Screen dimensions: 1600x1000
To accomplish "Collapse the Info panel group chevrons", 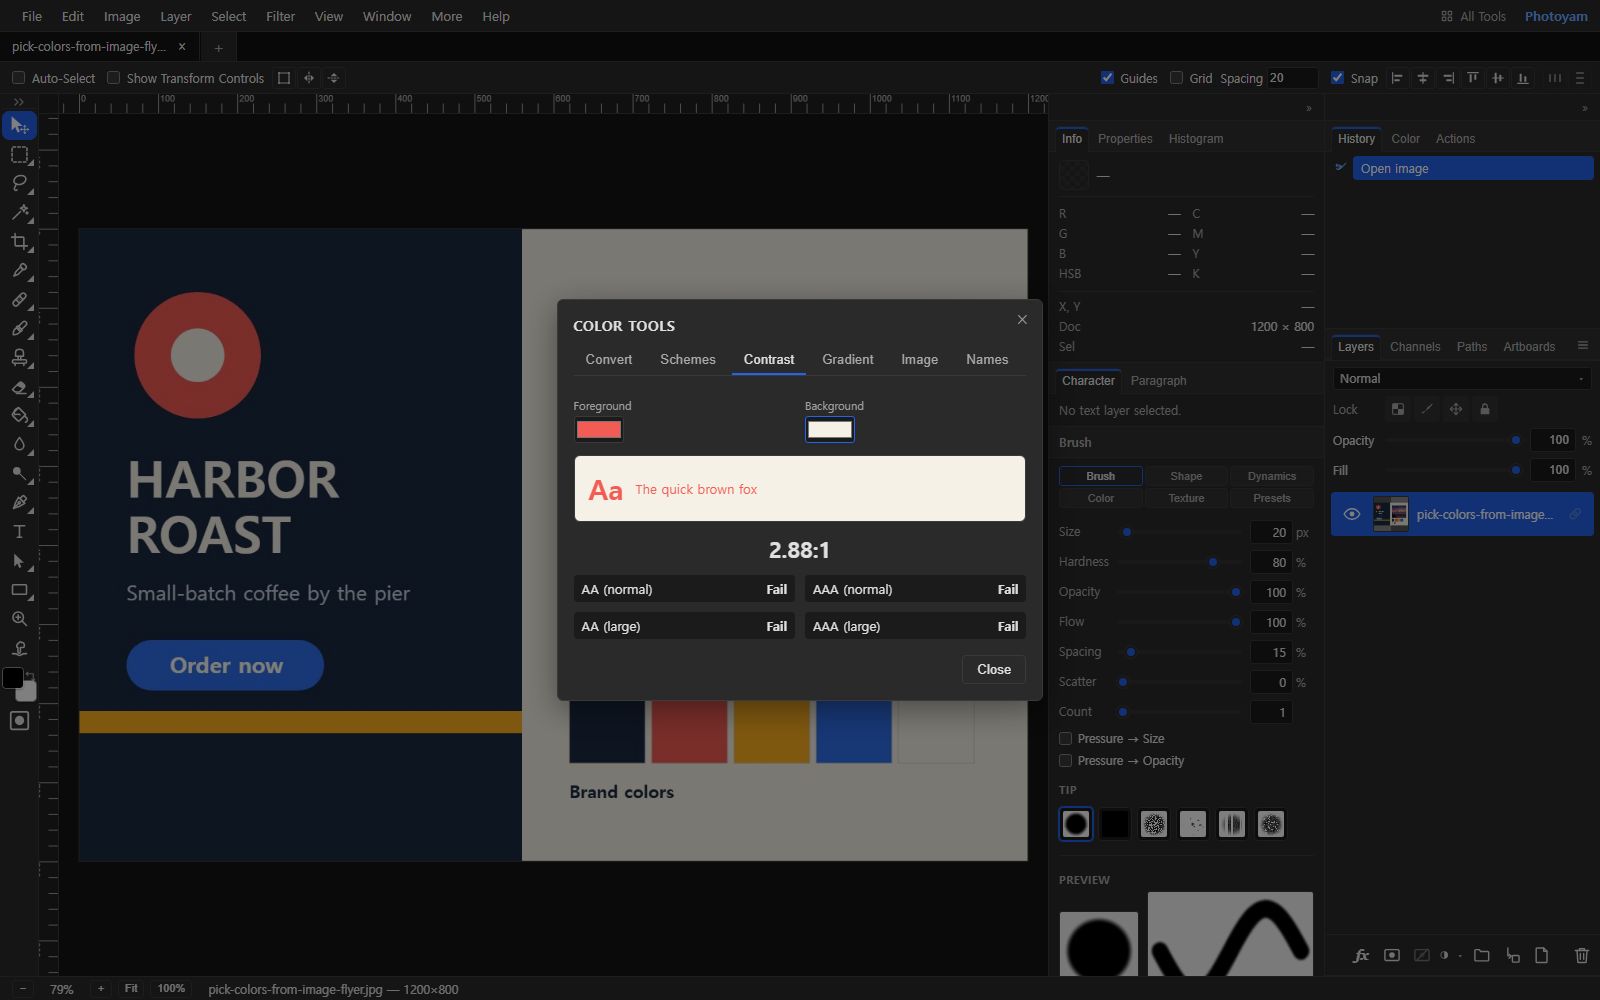I will pos(1308,109).
